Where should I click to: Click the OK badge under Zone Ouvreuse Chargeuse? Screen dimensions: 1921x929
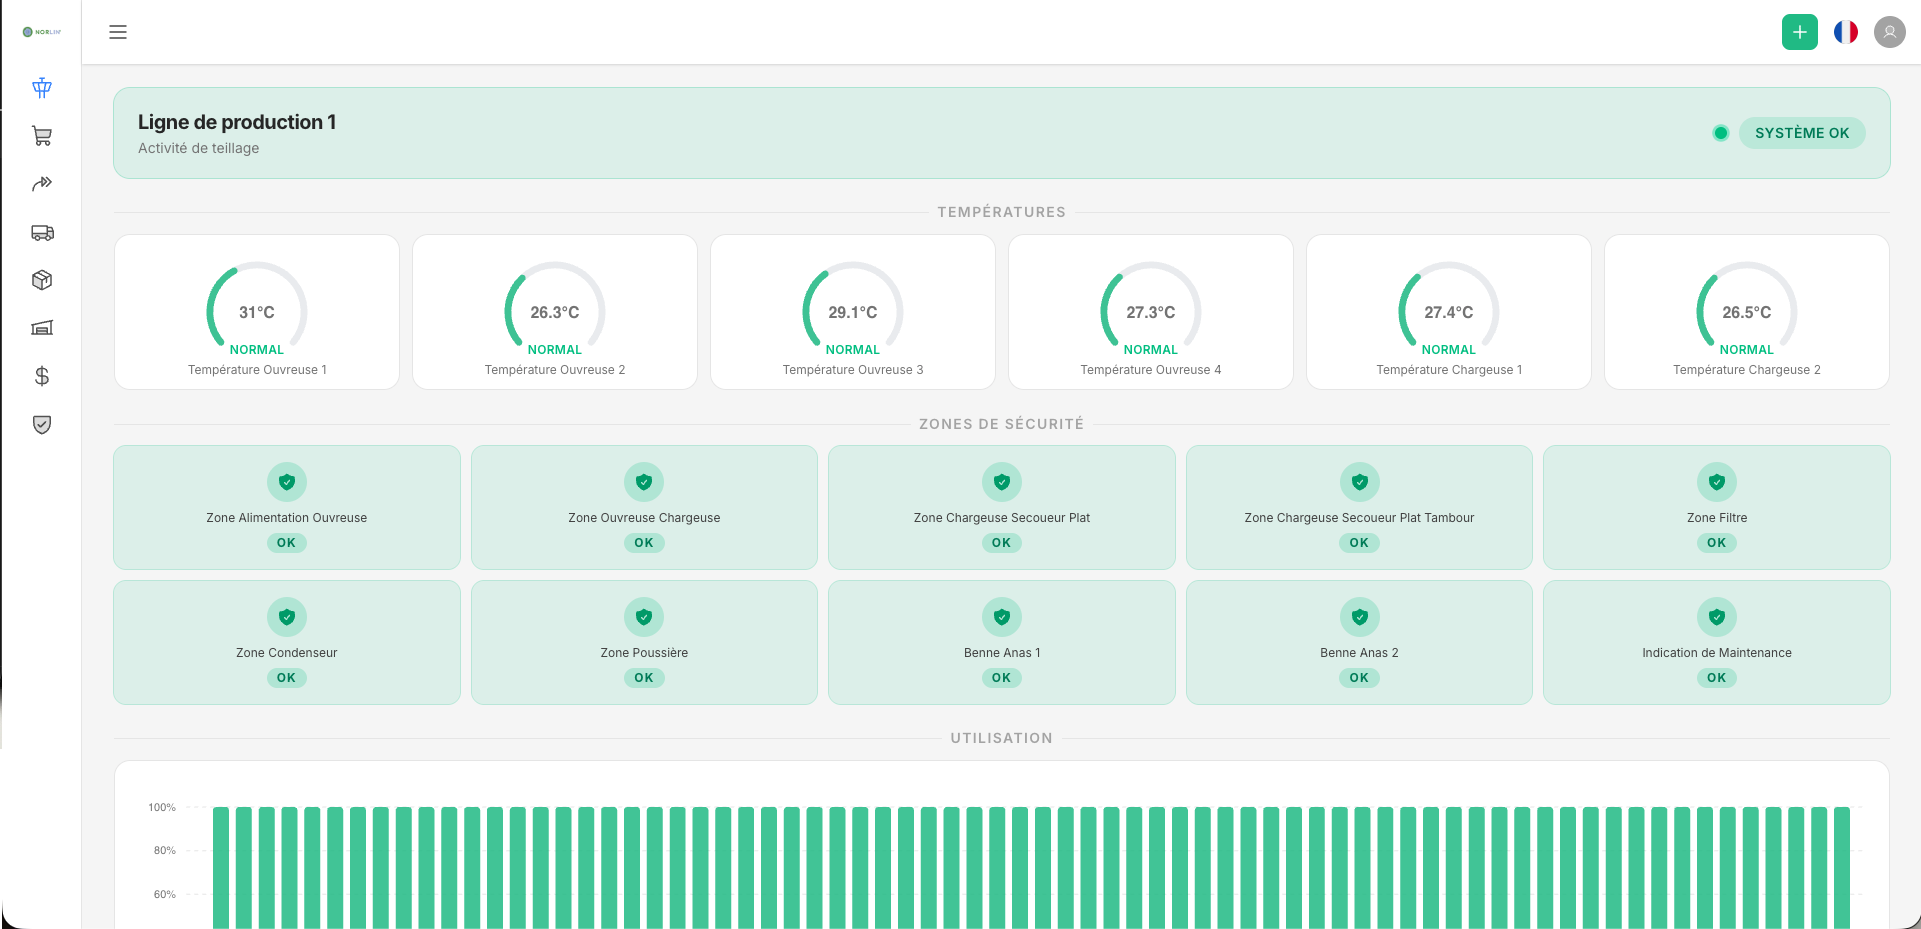pos(644,543)
